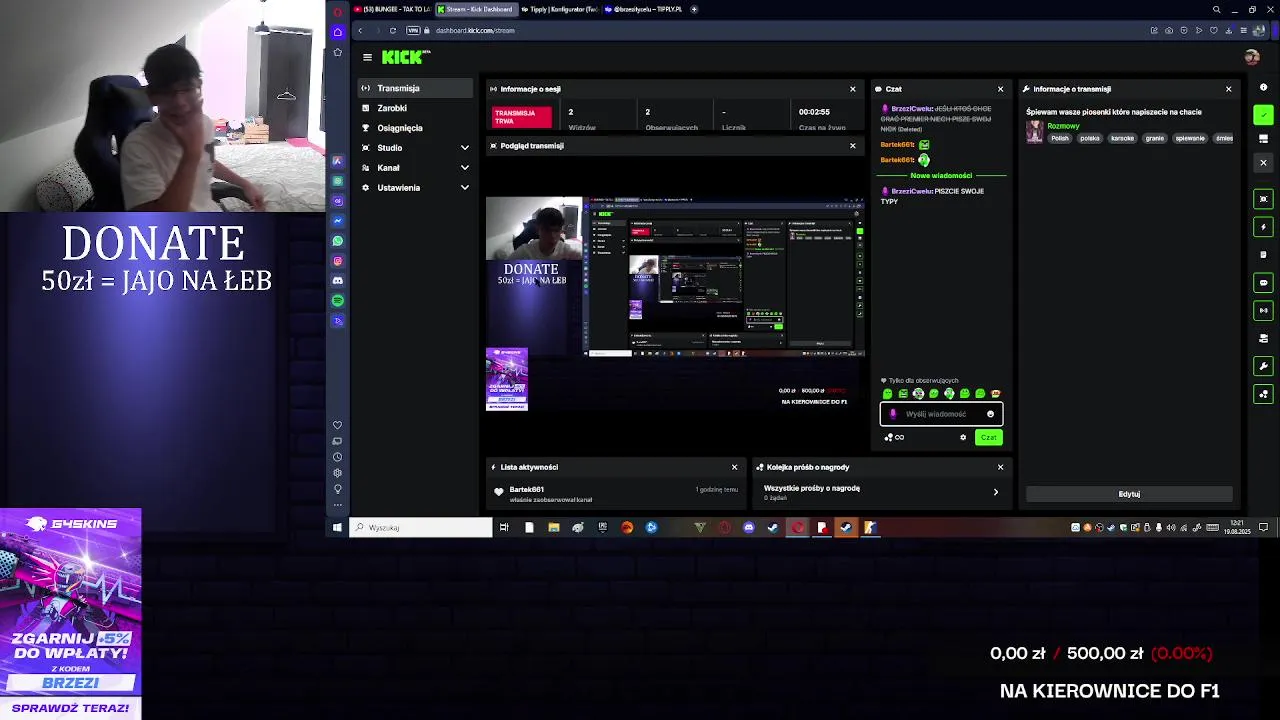Image resolution: width=1280 pixels, height=720 pixels.
Task: Open Windows Start menu
Action: coord(337,527)
